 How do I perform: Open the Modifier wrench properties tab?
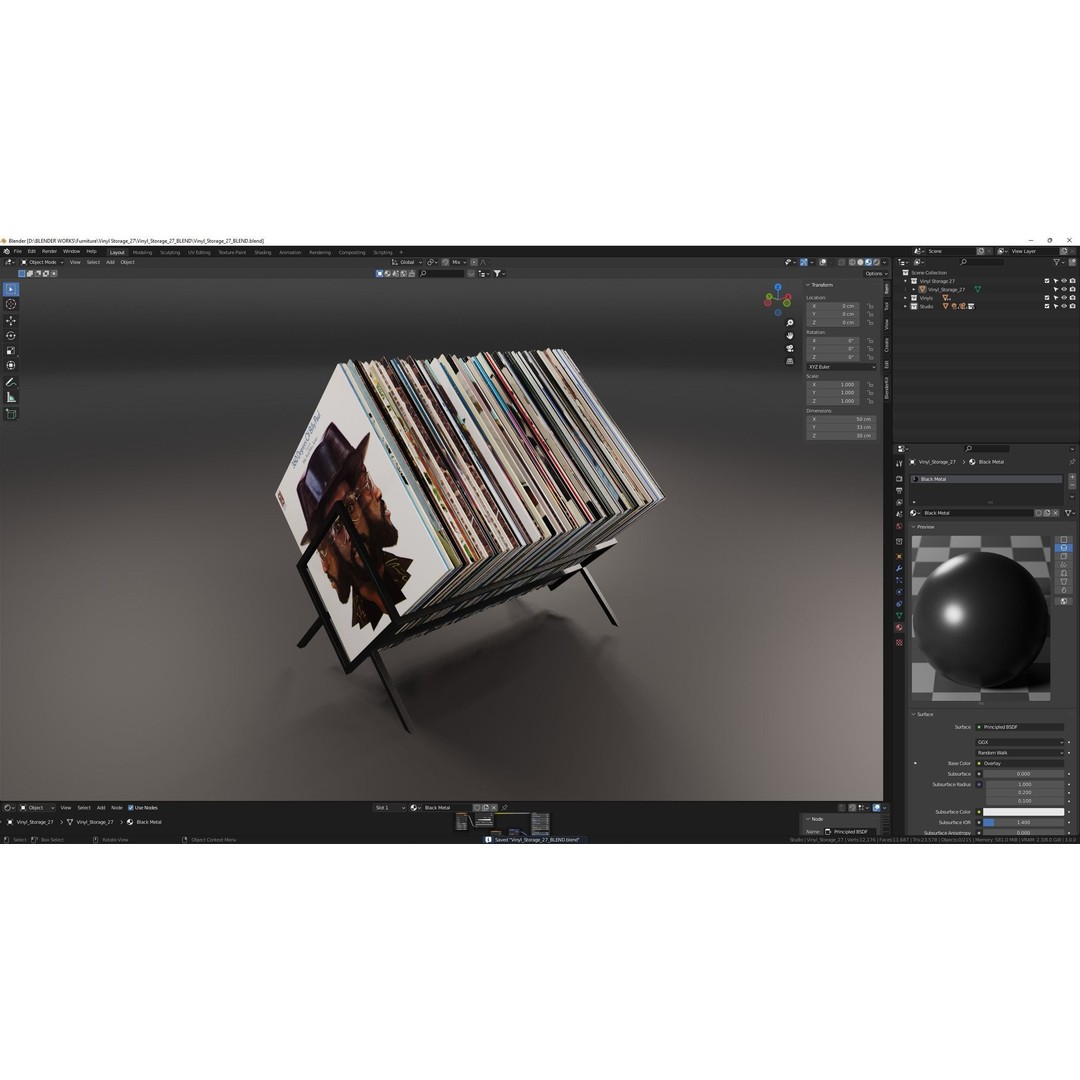point(899,568)
